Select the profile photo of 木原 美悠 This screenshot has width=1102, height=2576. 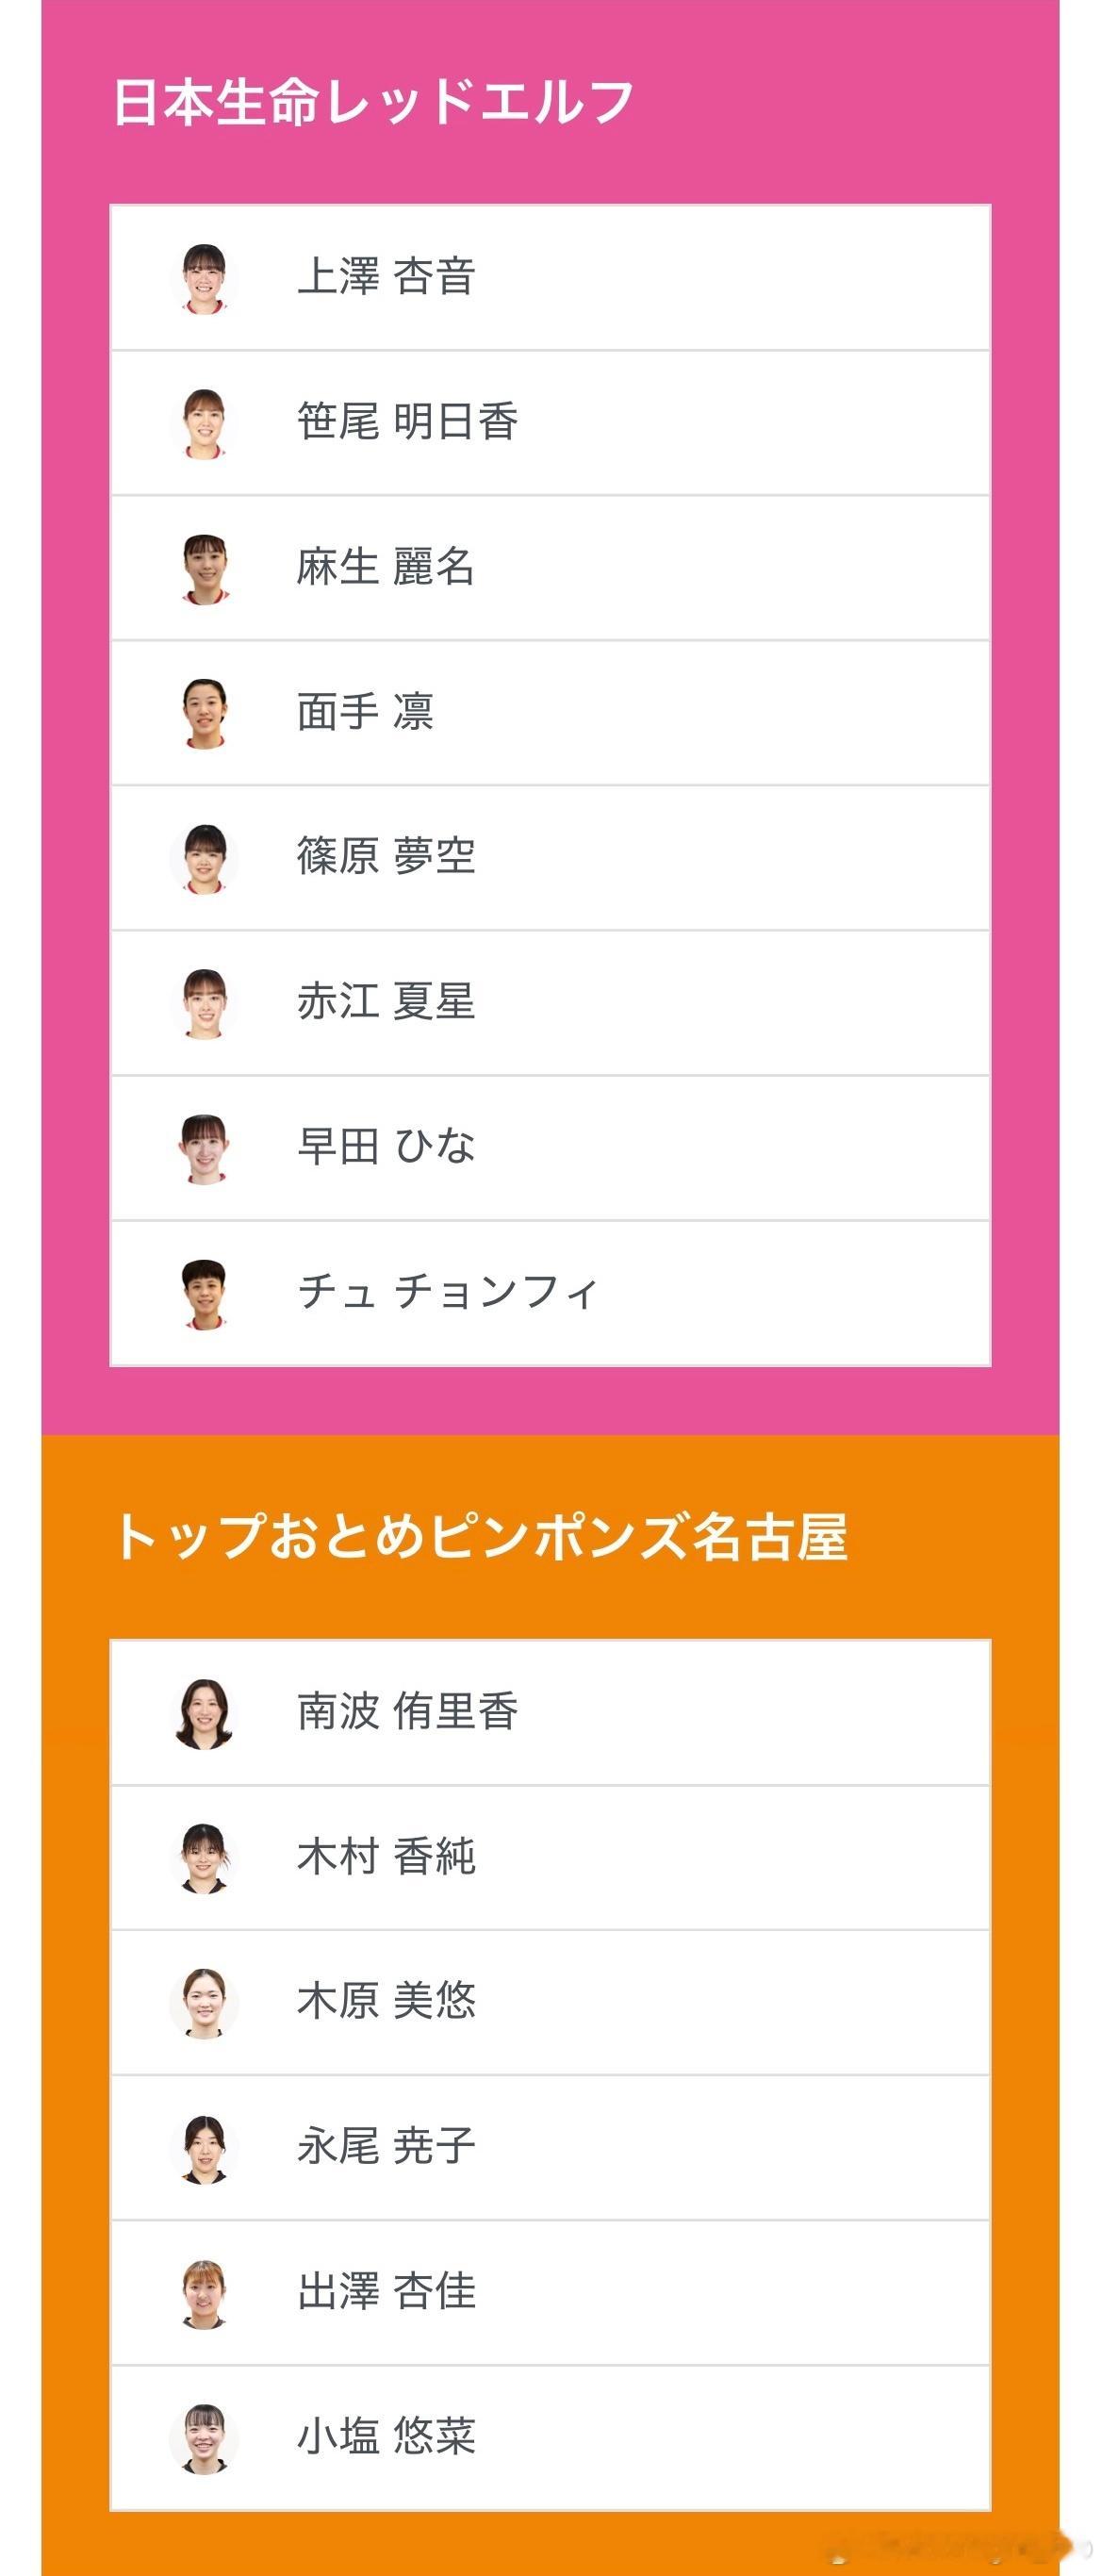pos(204,2004)
